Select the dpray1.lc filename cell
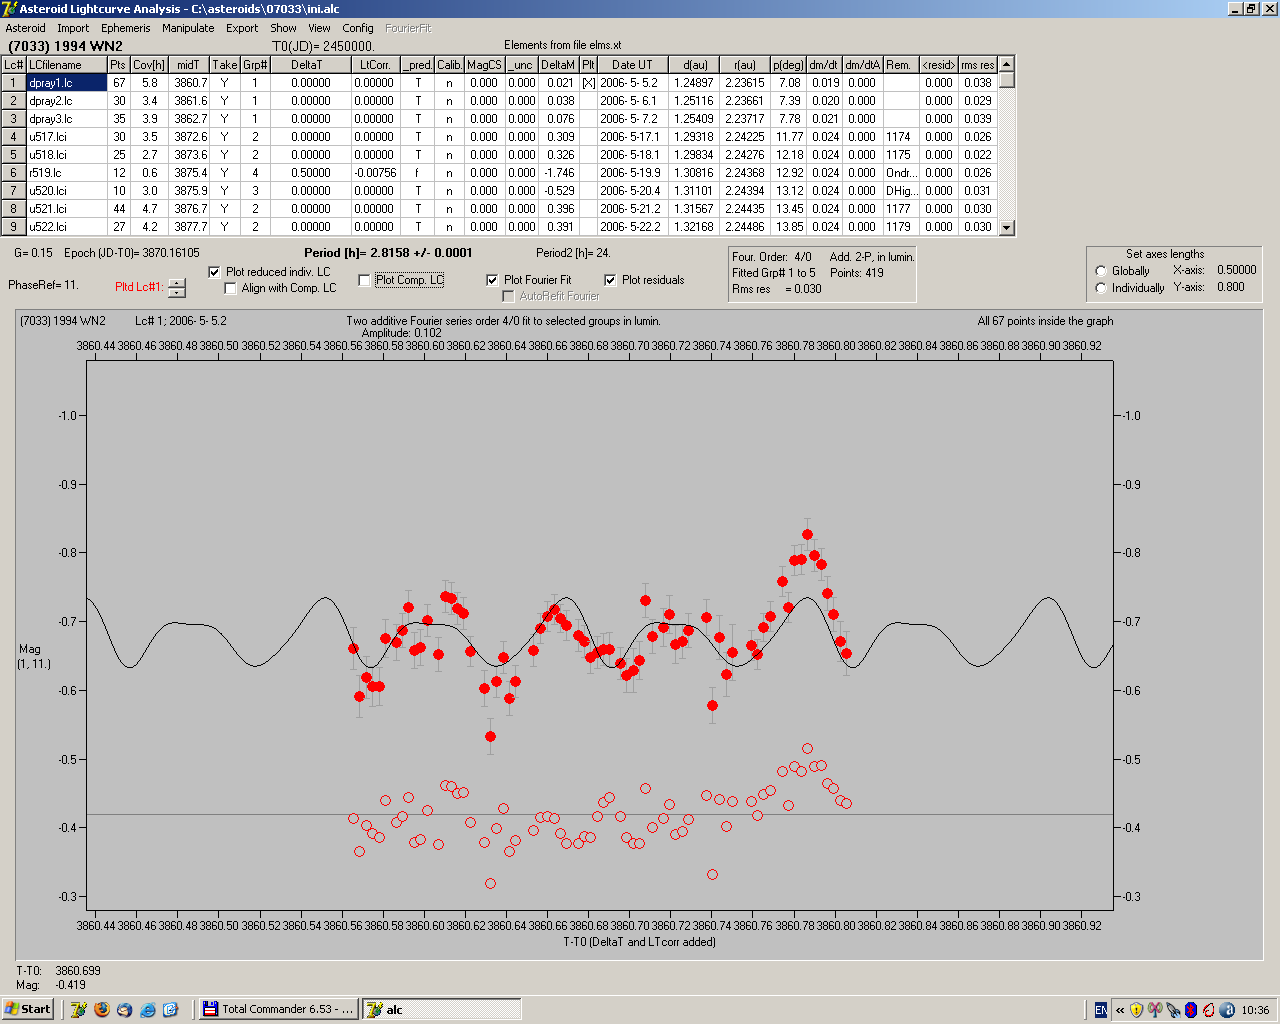This screenshot has width=1280, height=1024. [x=67, y=83]
